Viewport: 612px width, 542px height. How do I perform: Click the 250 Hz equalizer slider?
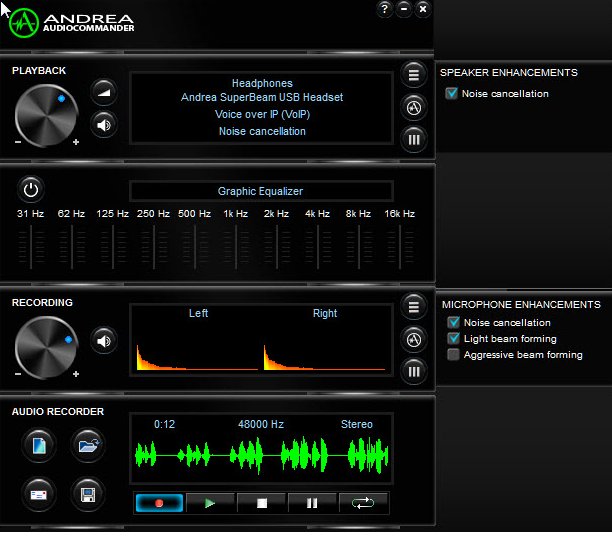coord(154,247)
